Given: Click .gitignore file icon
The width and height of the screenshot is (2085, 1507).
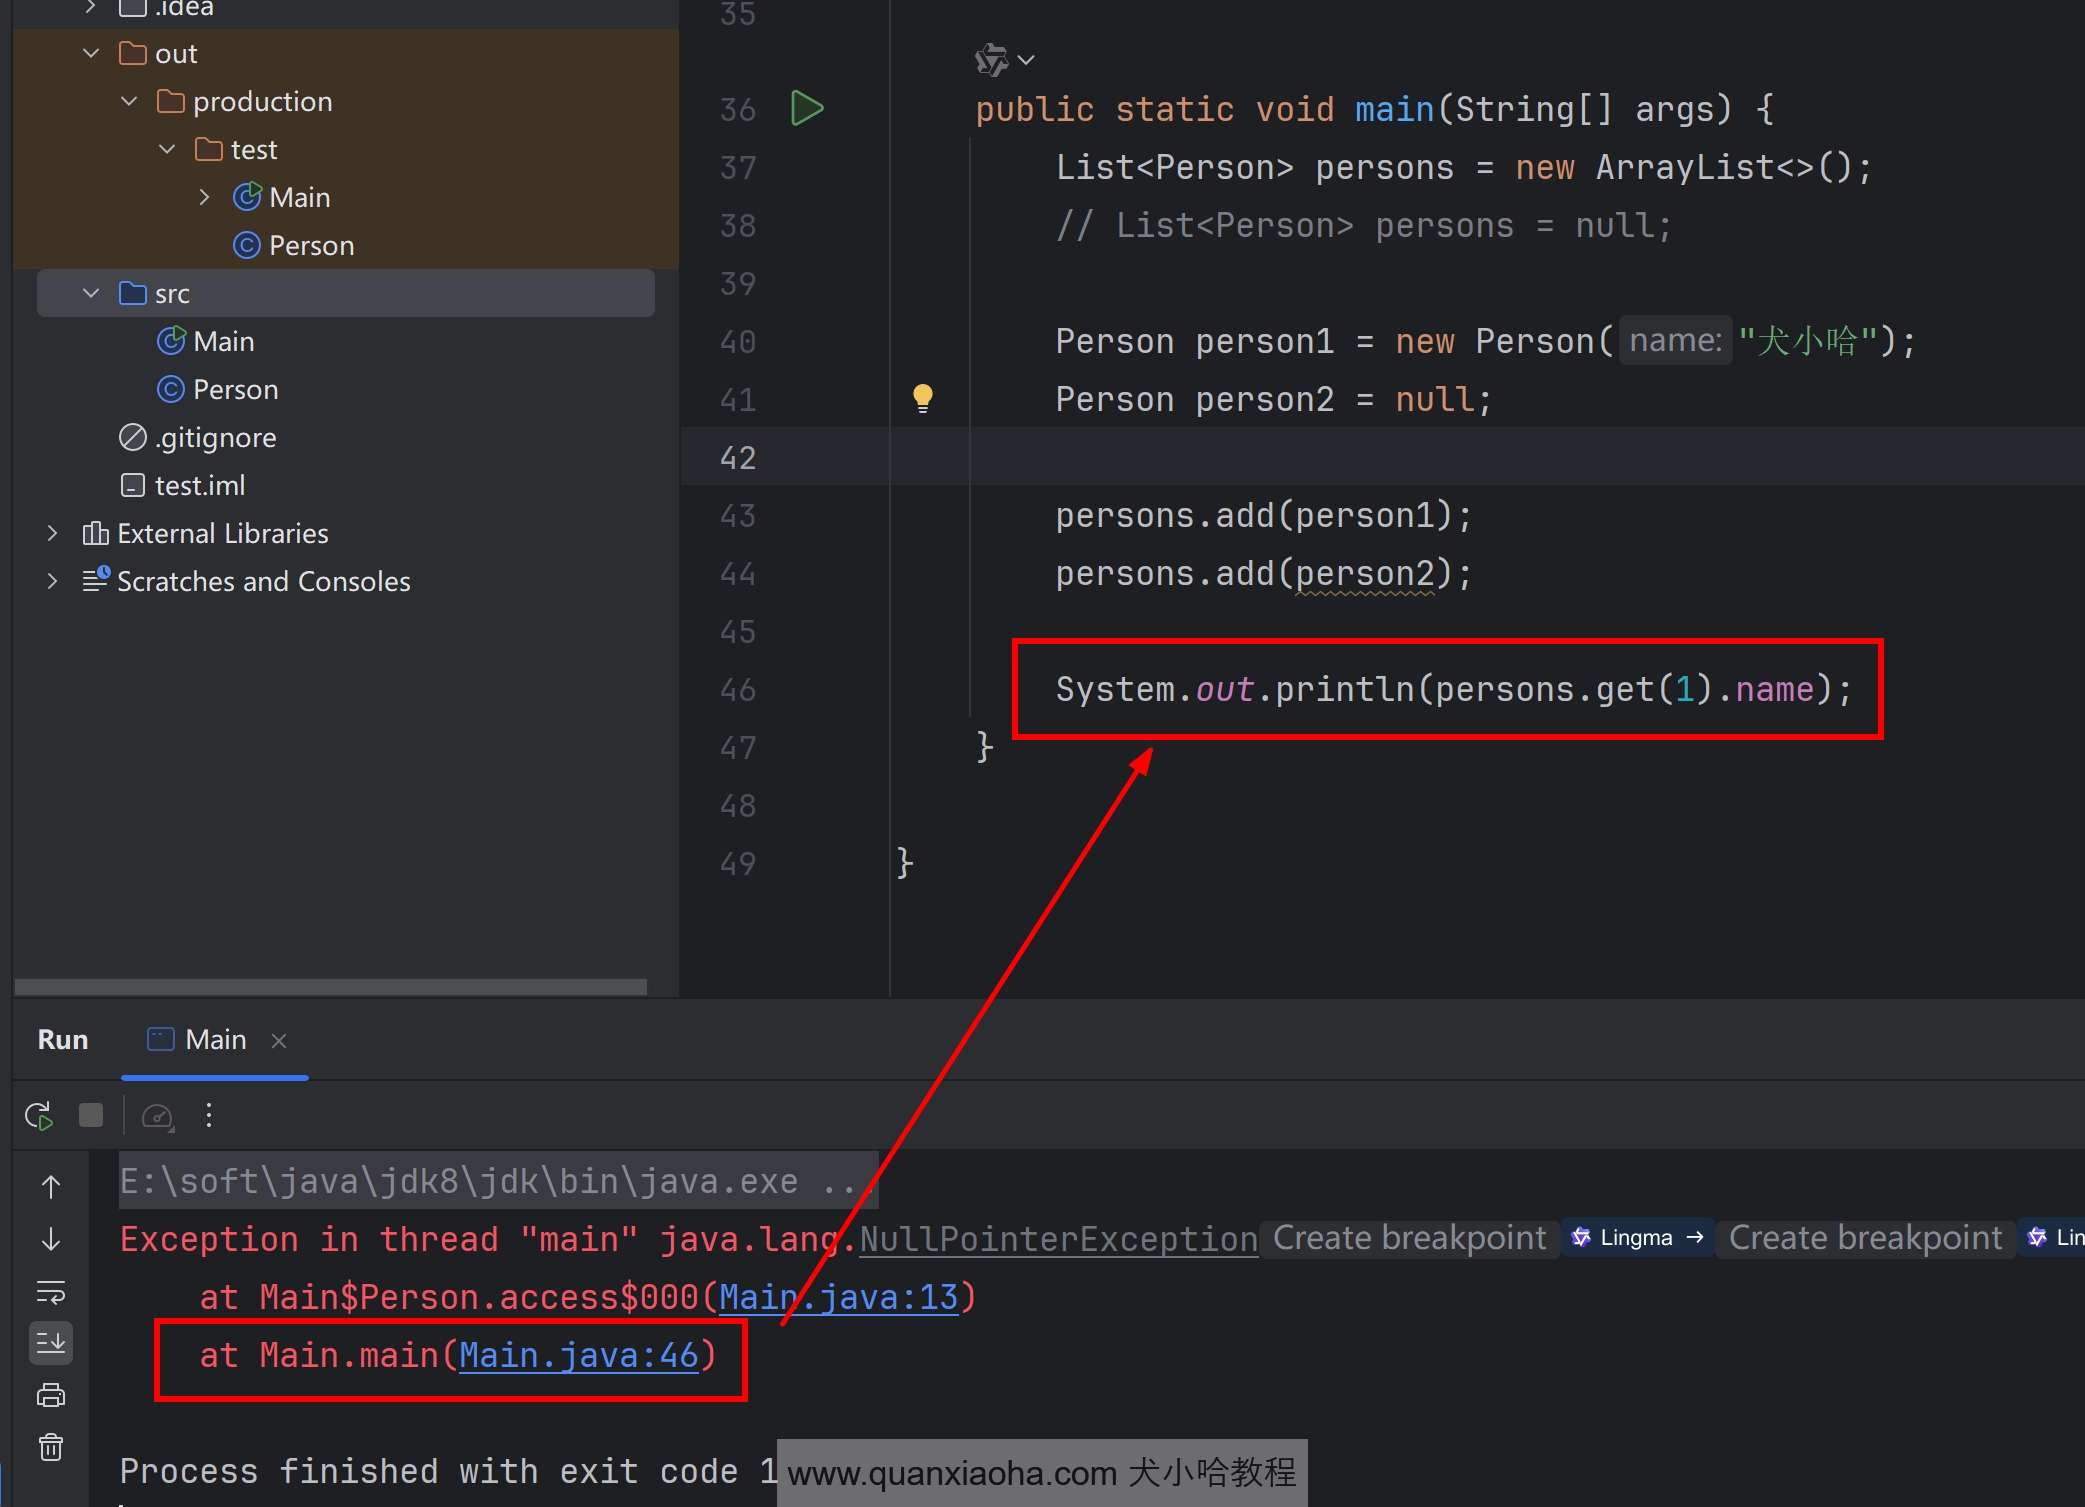Looking at the screenshot, I should [x=133, y=437].
